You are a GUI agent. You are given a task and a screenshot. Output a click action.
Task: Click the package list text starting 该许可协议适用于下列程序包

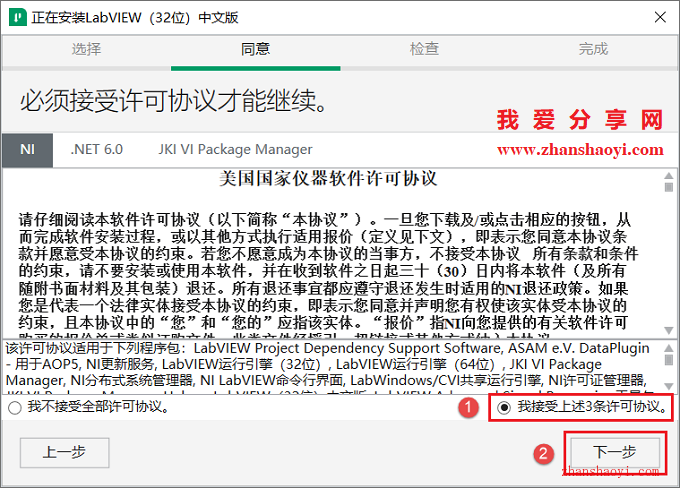pos(328,367)
